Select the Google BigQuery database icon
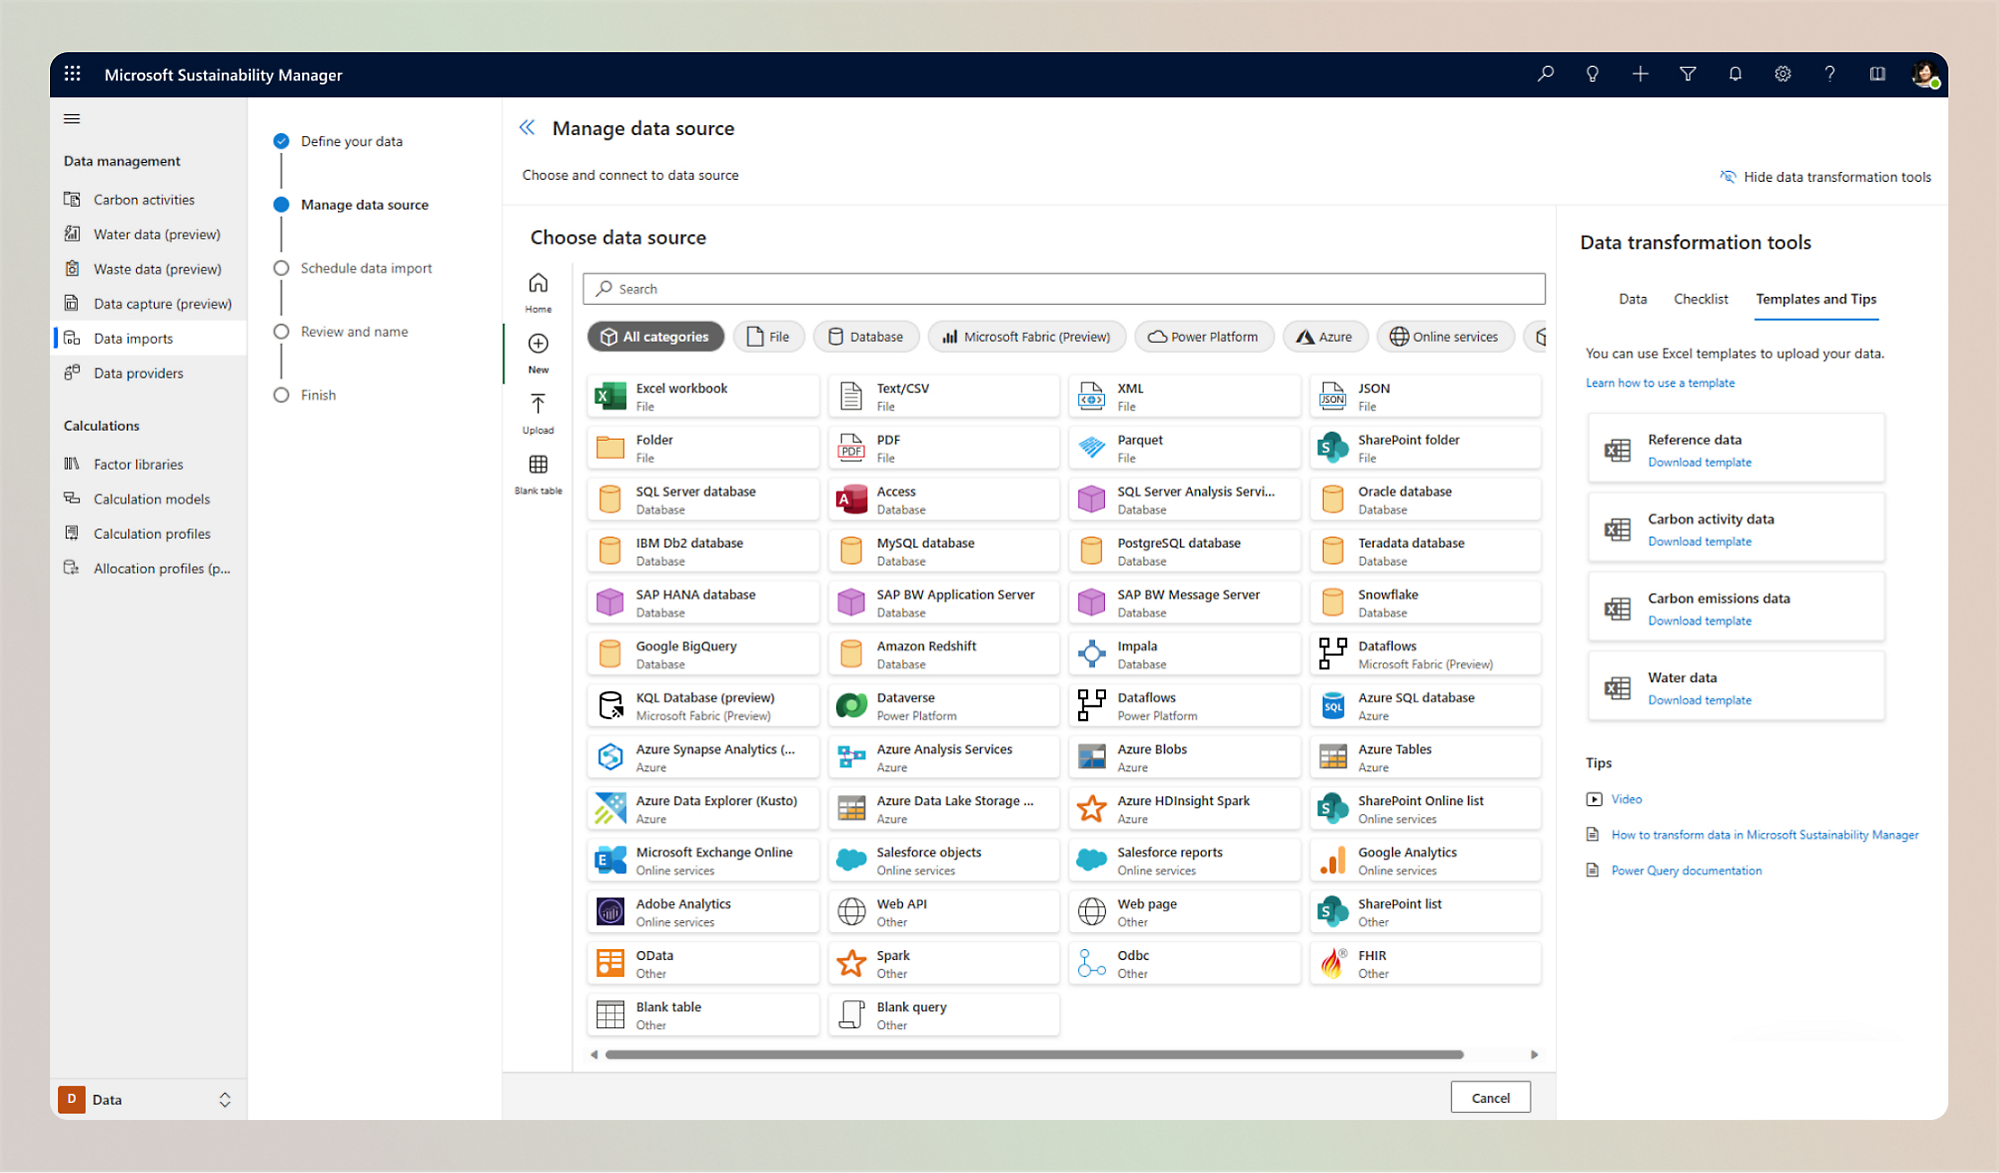Viewport: 1999px width, 1173px height. click(x=610, y=654)
